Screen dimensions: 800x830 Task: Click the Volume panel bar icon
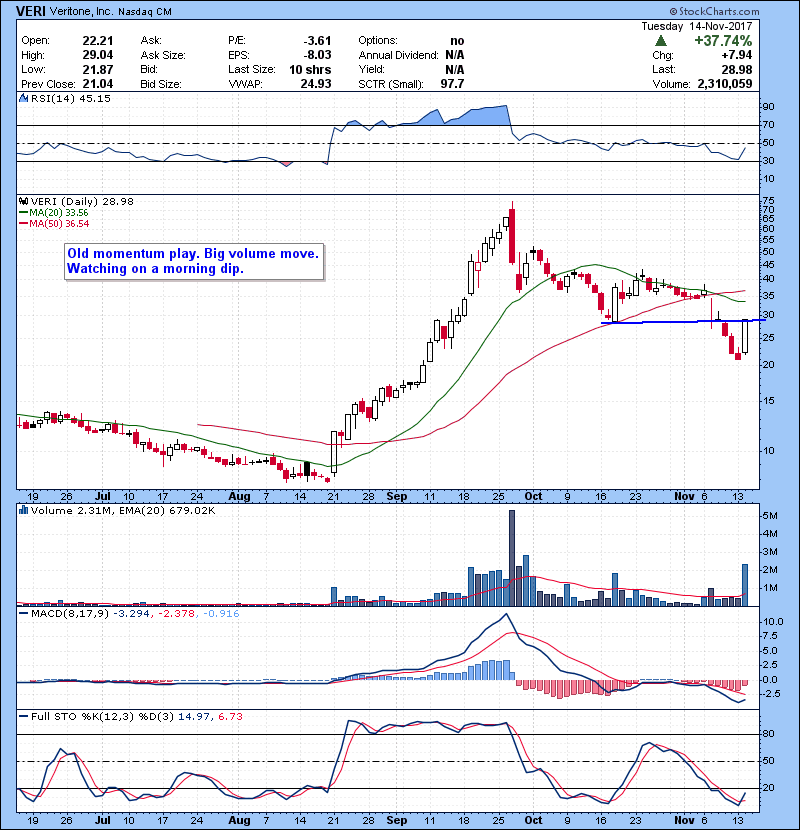(x=23, y=510)
